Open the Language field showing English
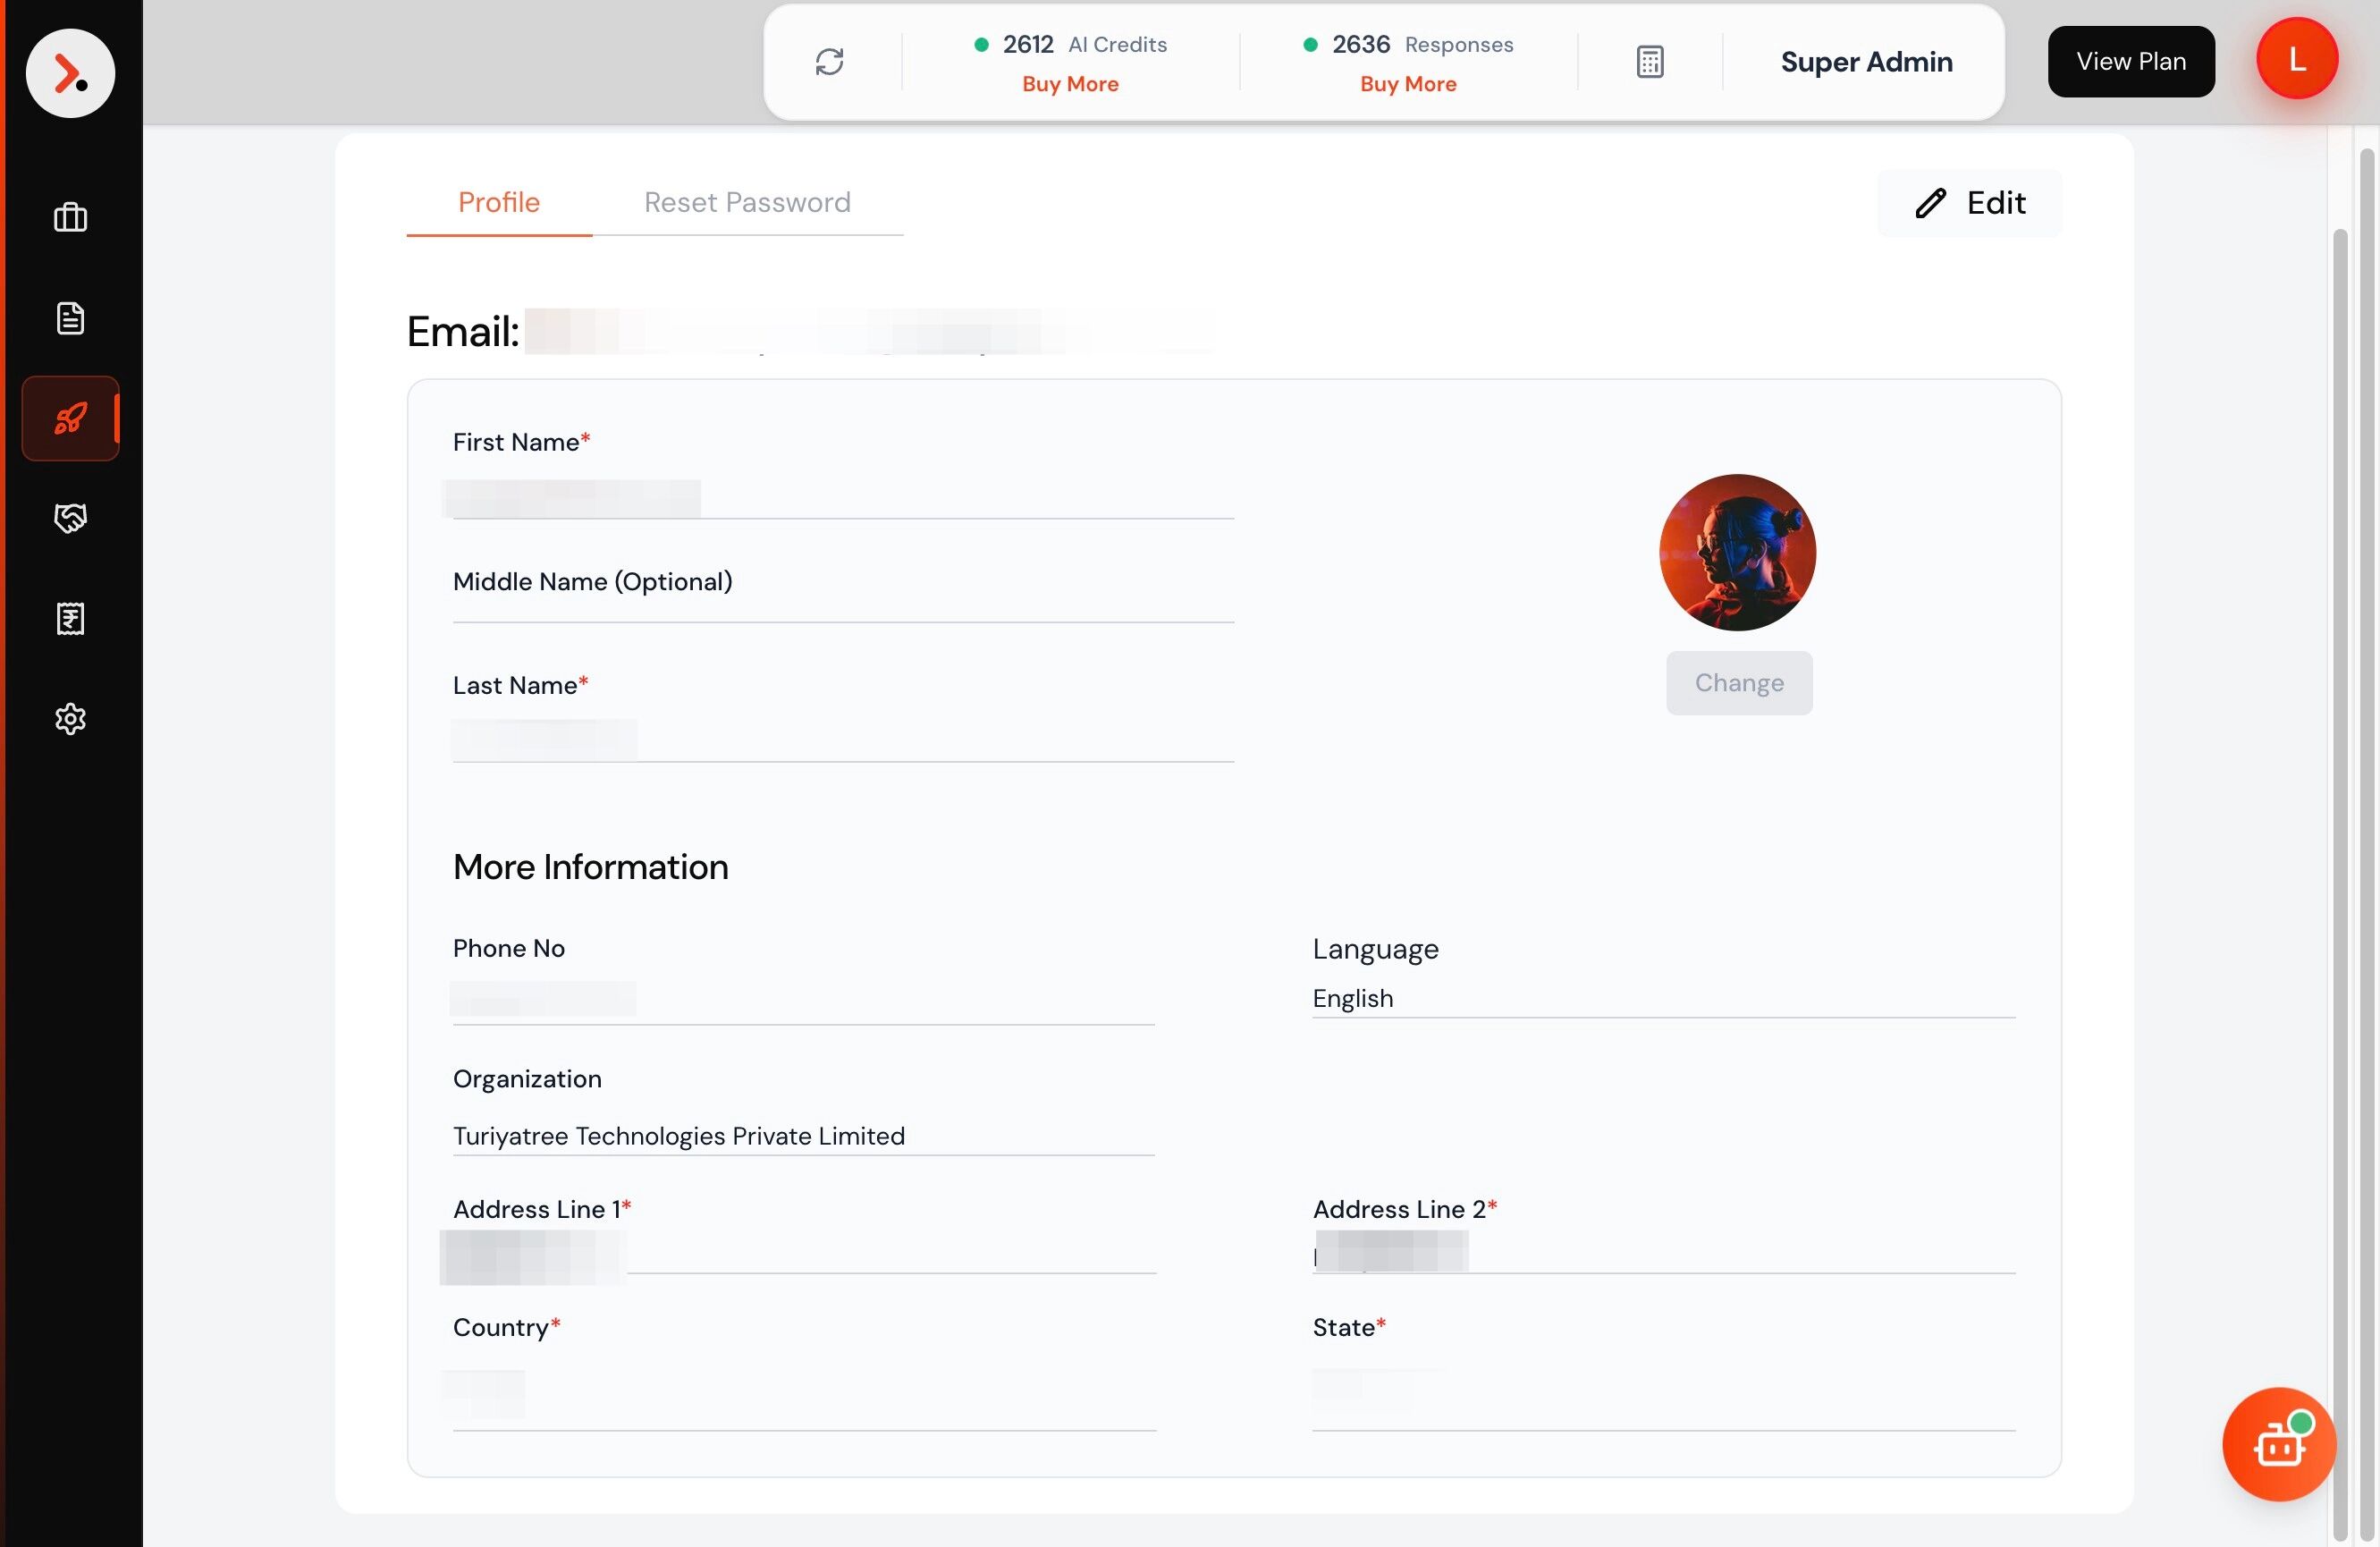 1662,998
